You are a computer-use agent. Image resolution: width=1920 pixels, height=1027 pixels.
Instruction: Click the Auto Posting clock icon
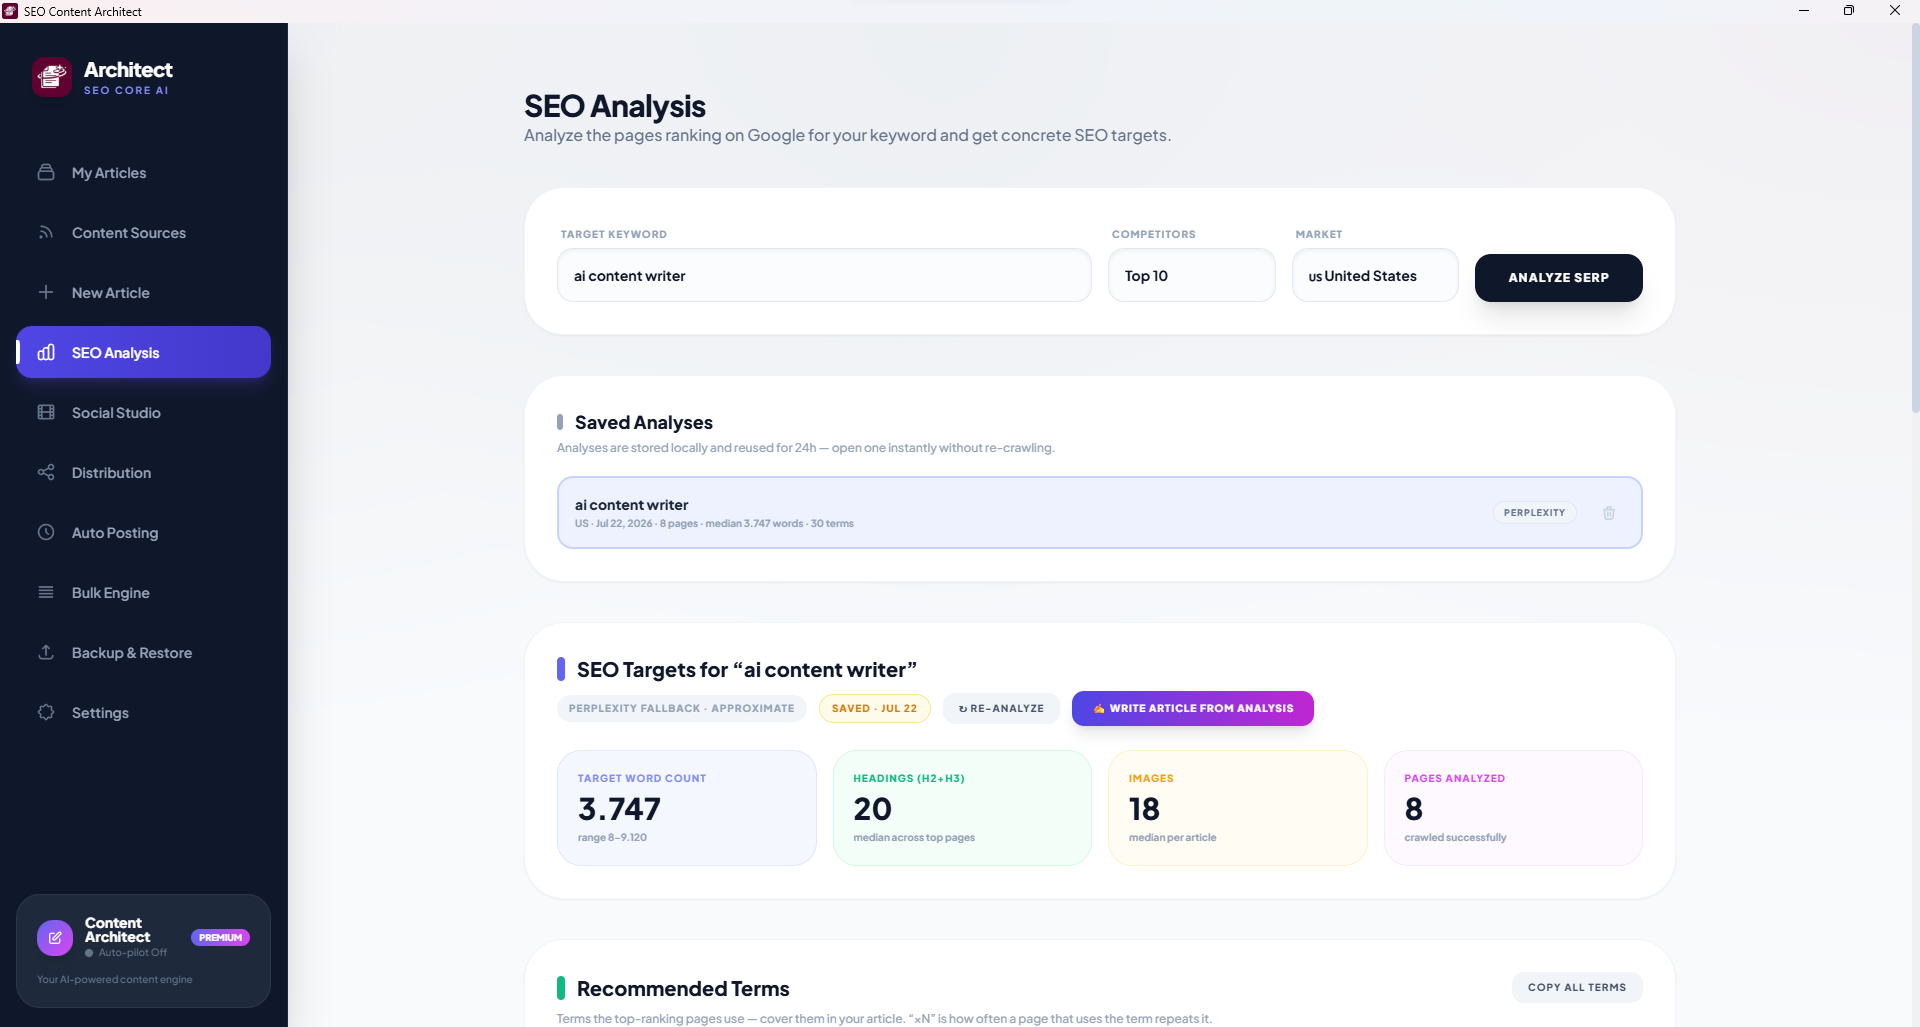click(x=46, y=532)
